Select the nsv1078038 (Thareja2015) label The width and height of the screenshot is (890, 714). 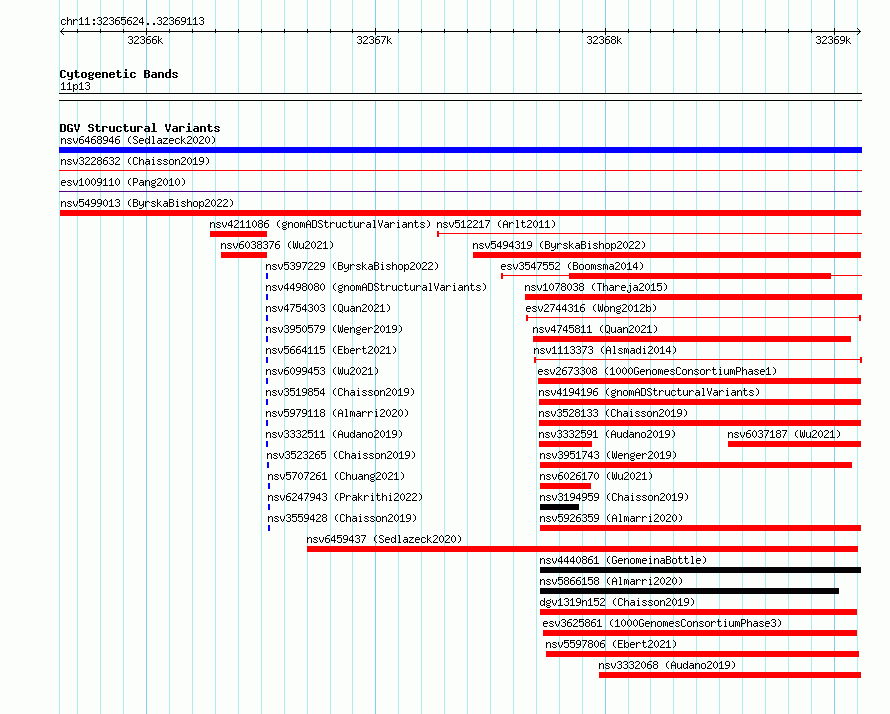pos(596,287)
